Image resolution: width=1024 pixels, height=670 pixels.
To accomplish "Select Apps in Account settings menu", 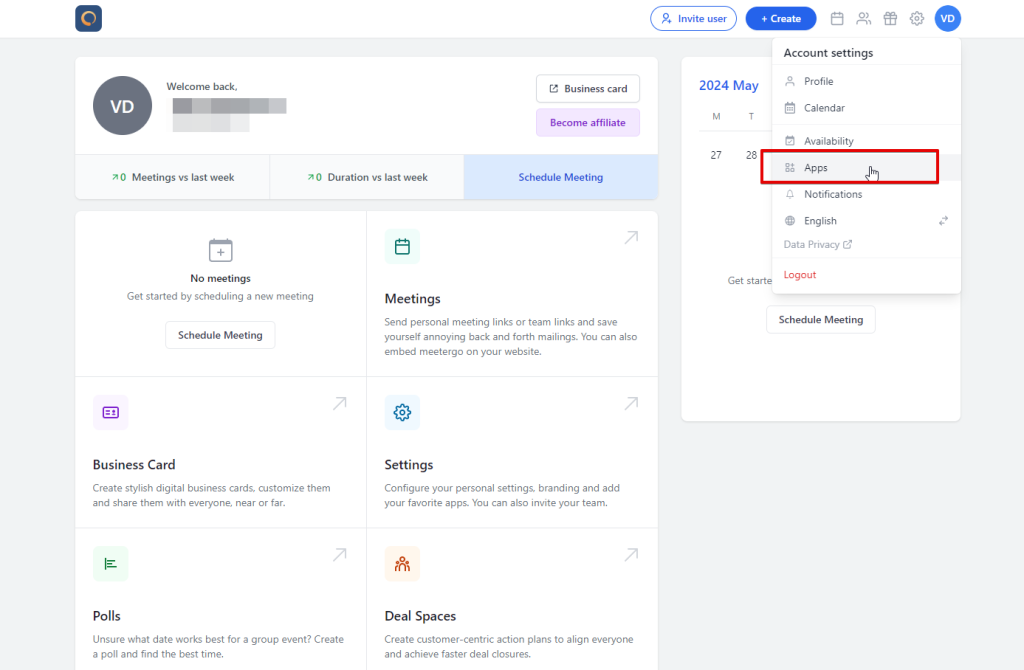I will point(816,168).
